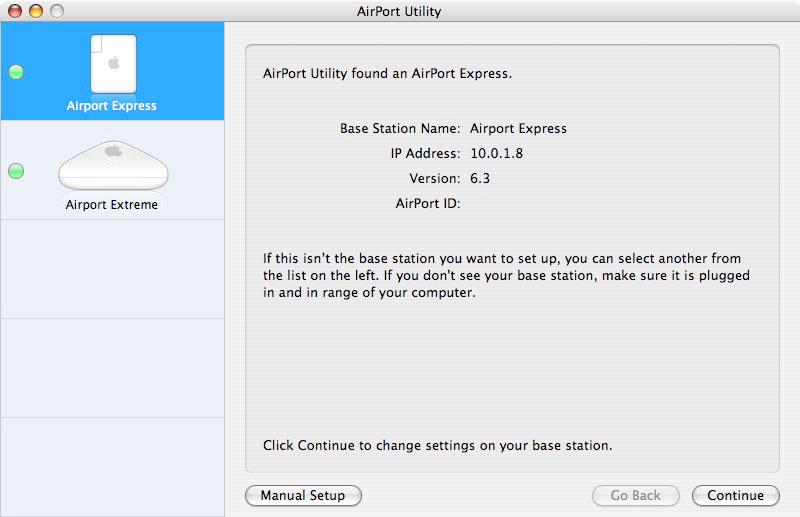
Task: Click the Version label
Action: coord(435,178)
